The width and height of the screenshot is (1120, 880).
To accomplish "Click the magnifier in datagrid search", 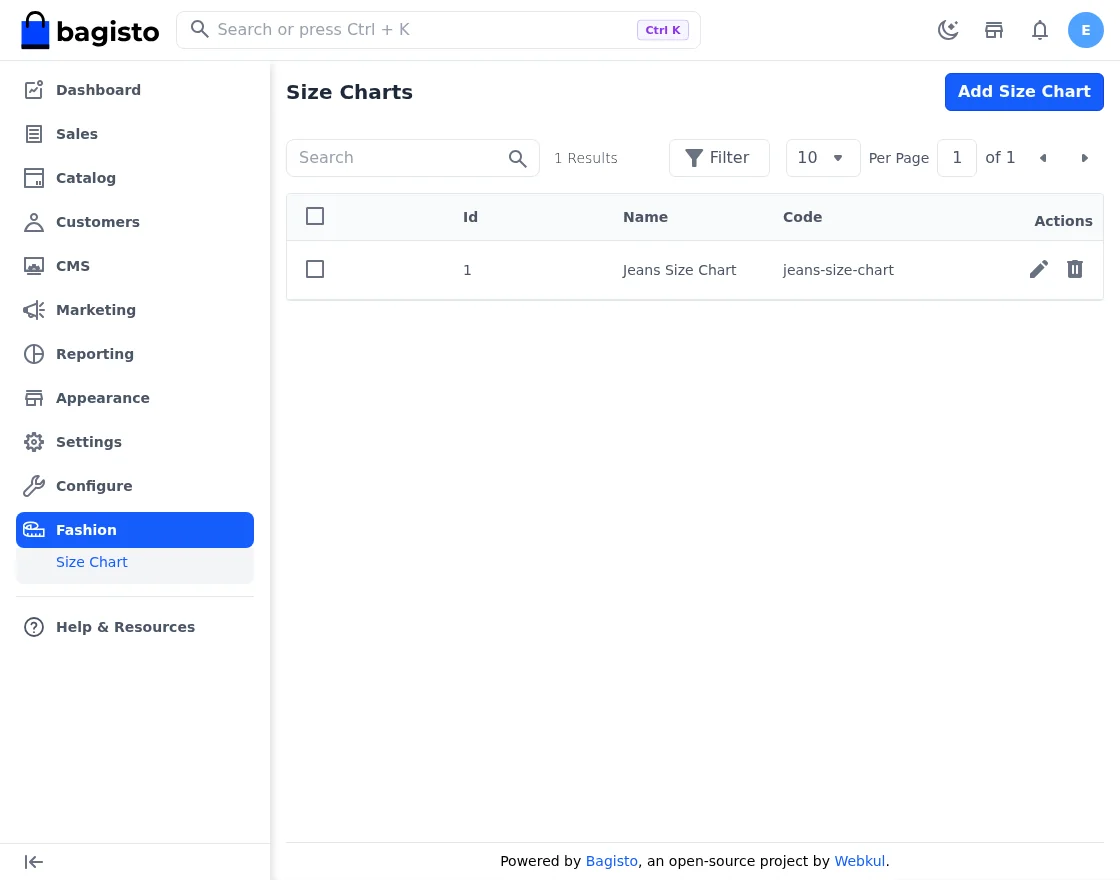I will (517, 159).
